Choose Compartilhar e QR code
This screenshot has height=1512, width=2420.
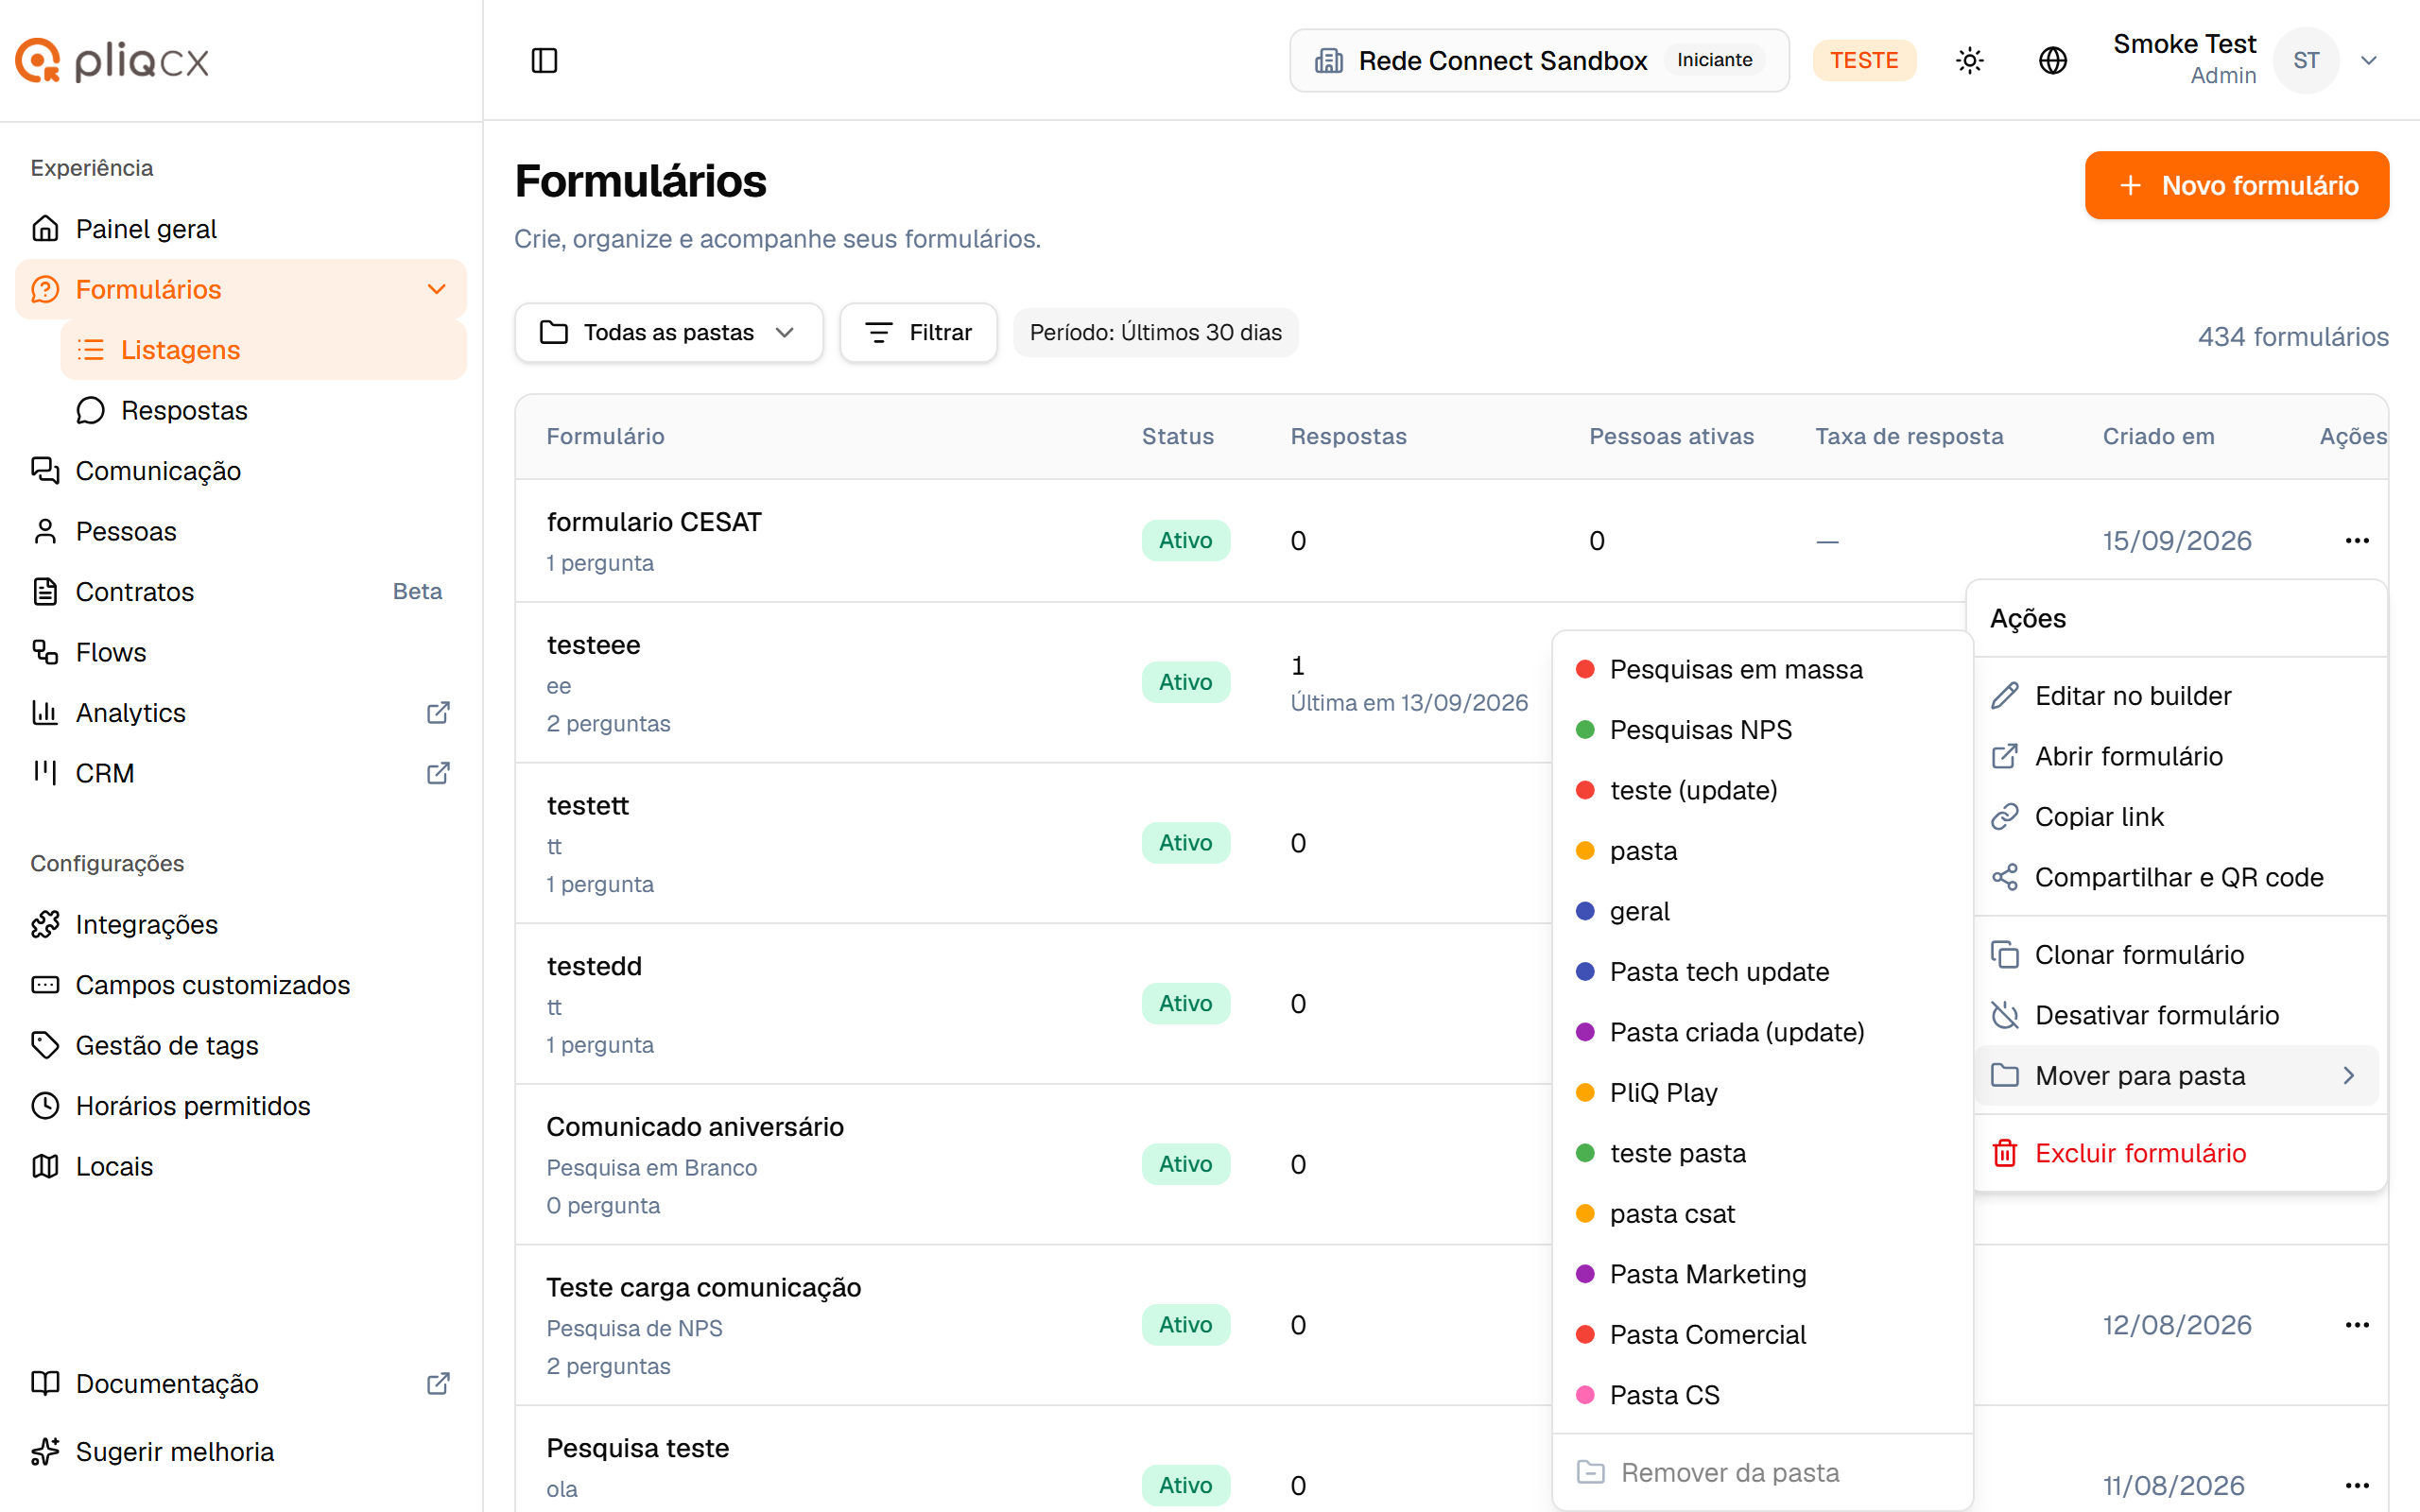tap(2176, 877)
